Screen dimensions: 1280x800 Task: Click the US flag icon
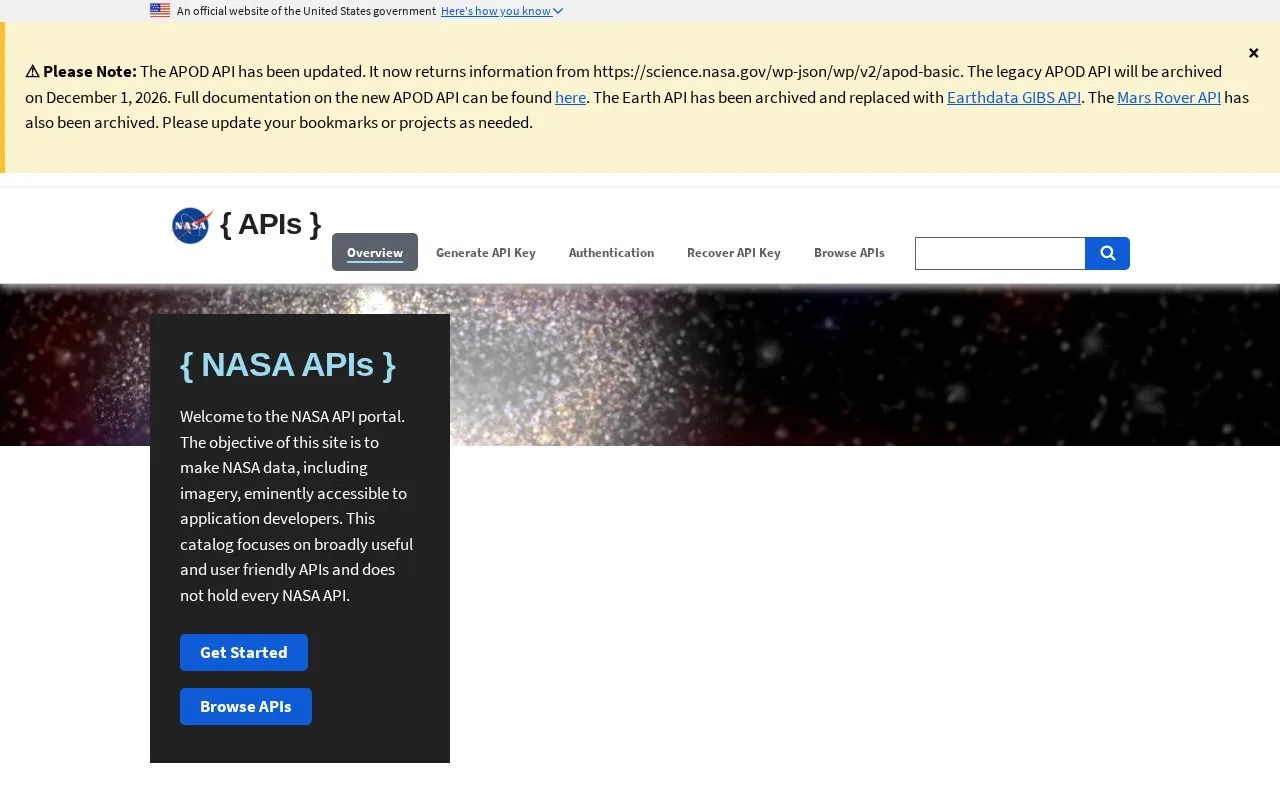160,11
